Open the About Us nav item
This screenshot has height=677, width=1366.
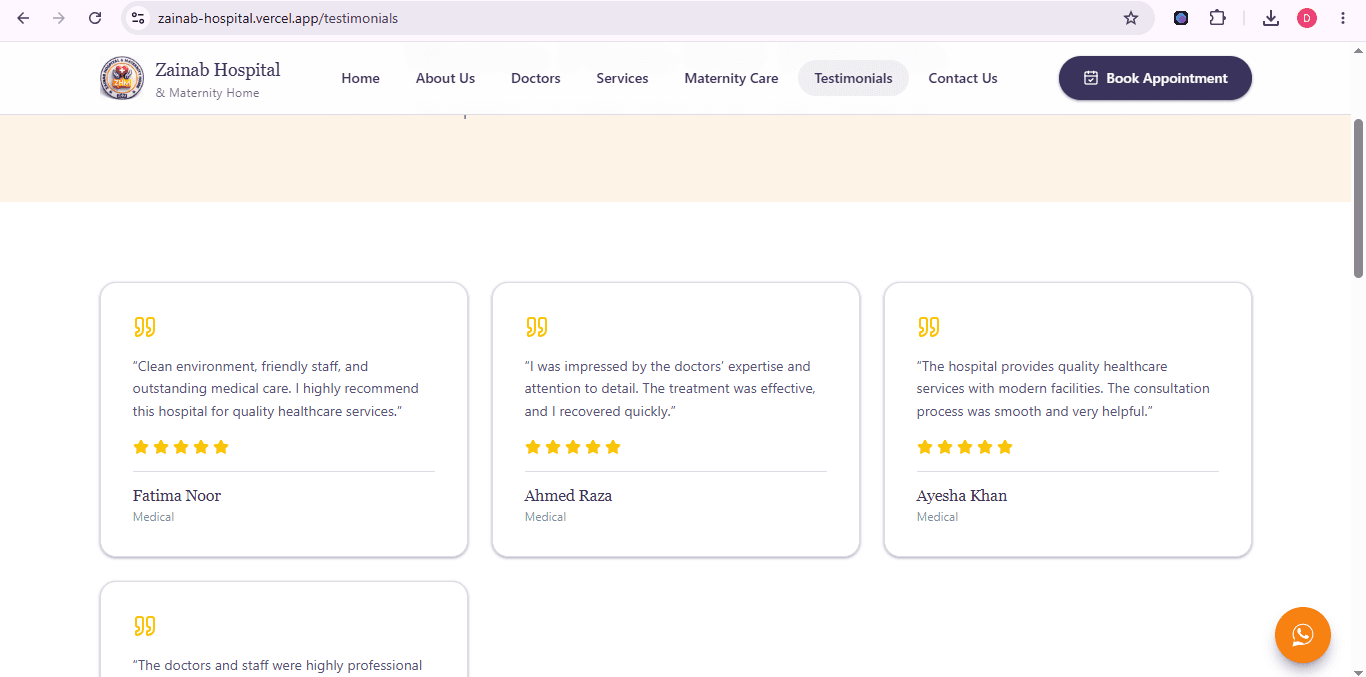(x=445, y=78)
